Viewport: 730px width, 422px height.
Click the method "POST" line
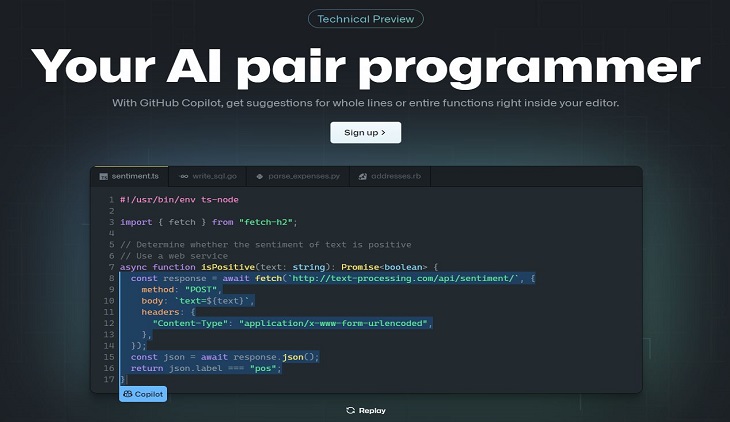[x=182, y=289]
